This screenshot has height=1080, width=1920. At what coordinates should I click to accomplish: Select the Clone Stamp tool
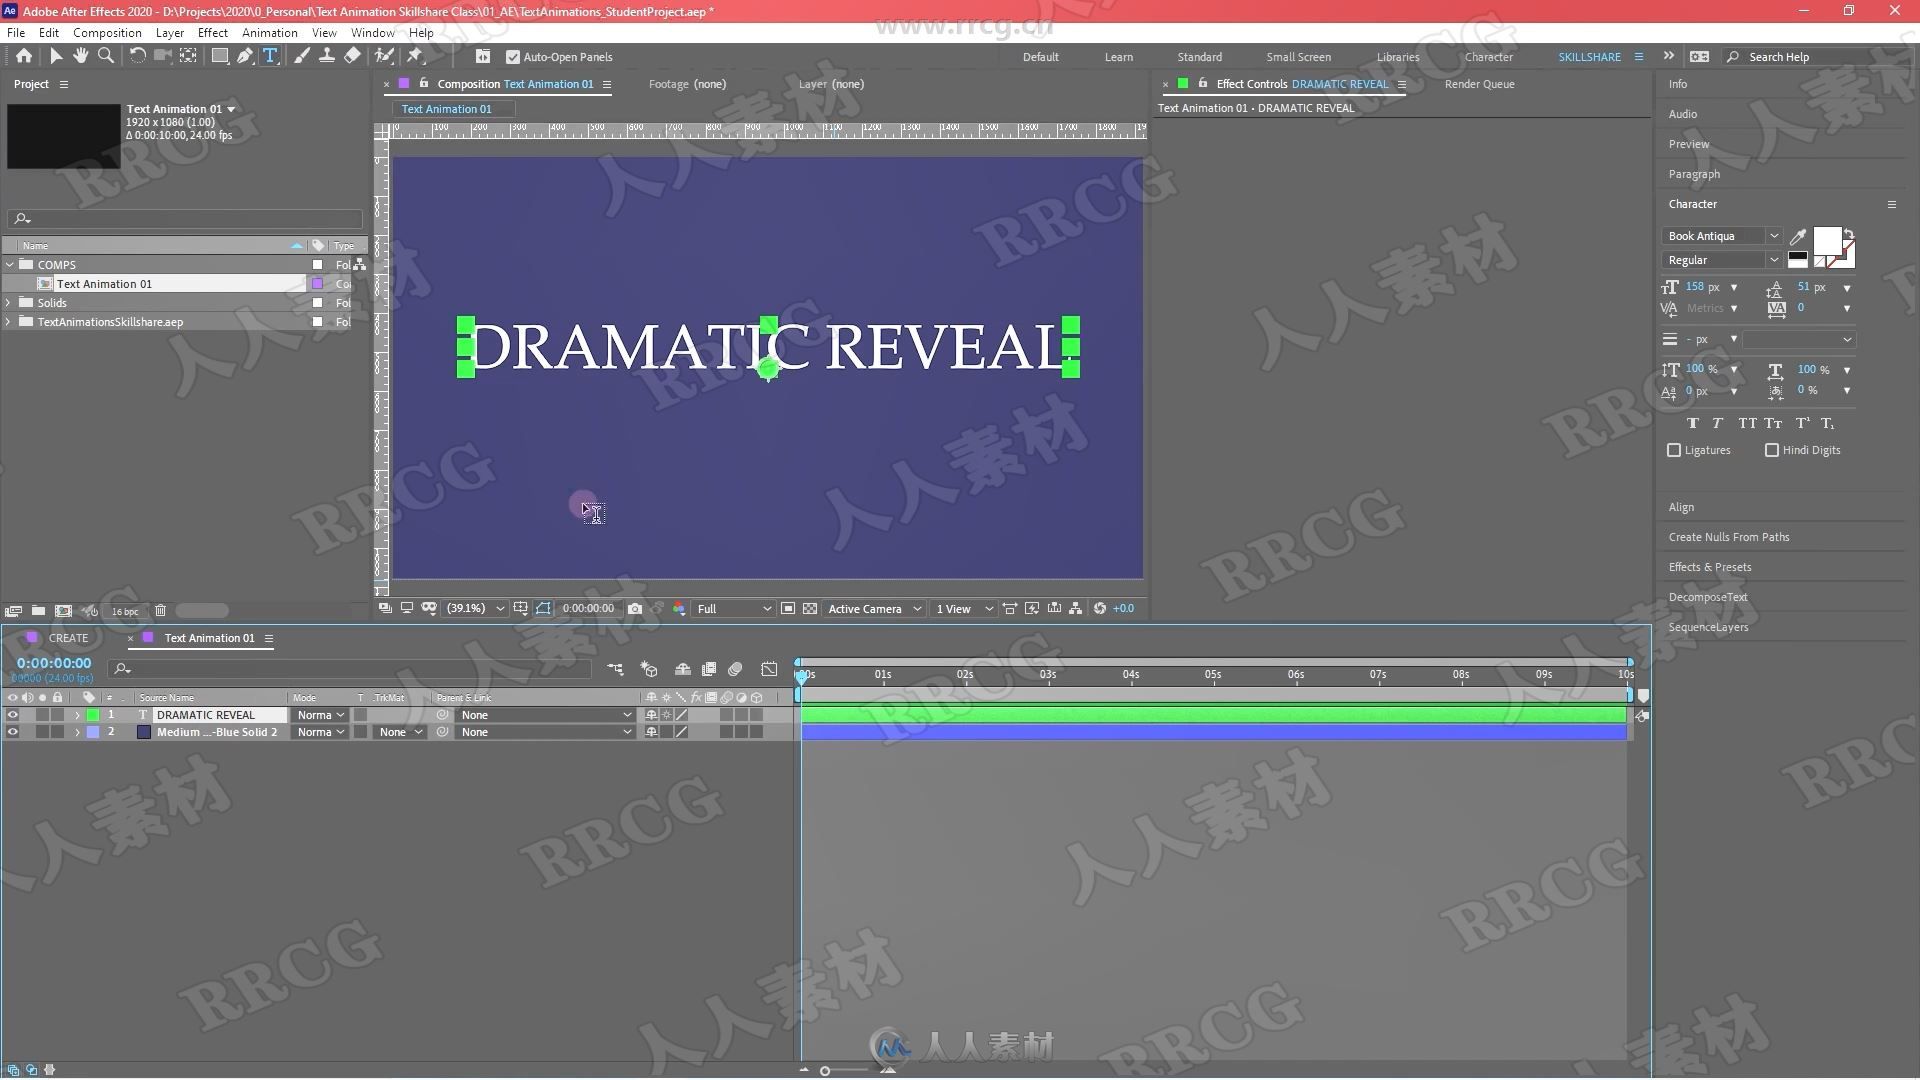tap(326, 56)
